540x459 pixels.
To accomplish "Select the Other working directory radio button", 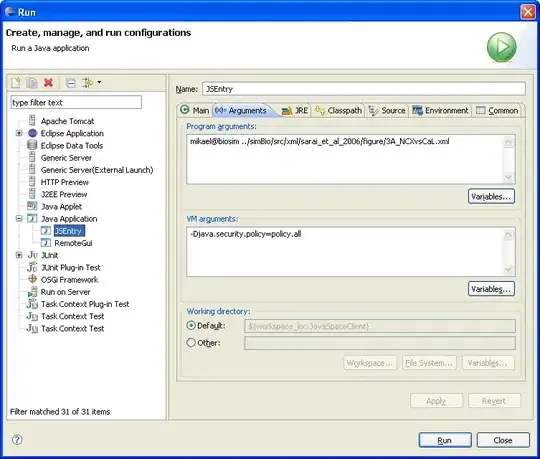I will coord(191,343).
